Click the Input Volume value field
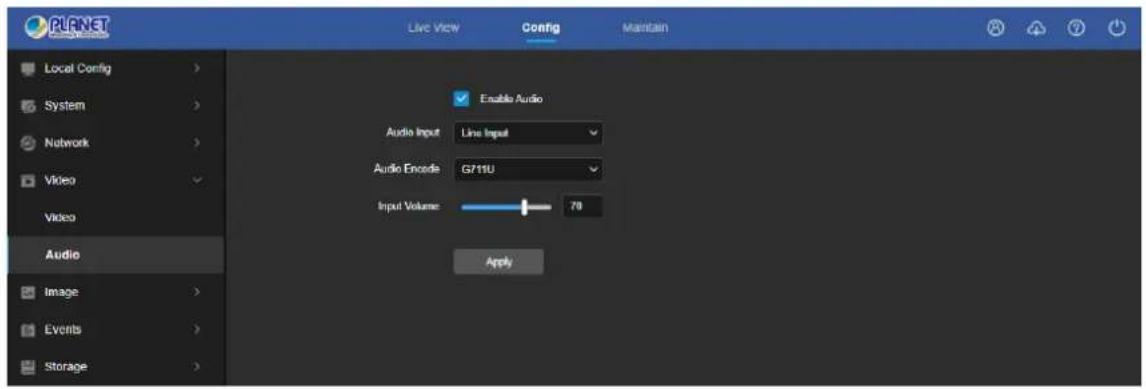 point(583,207)
